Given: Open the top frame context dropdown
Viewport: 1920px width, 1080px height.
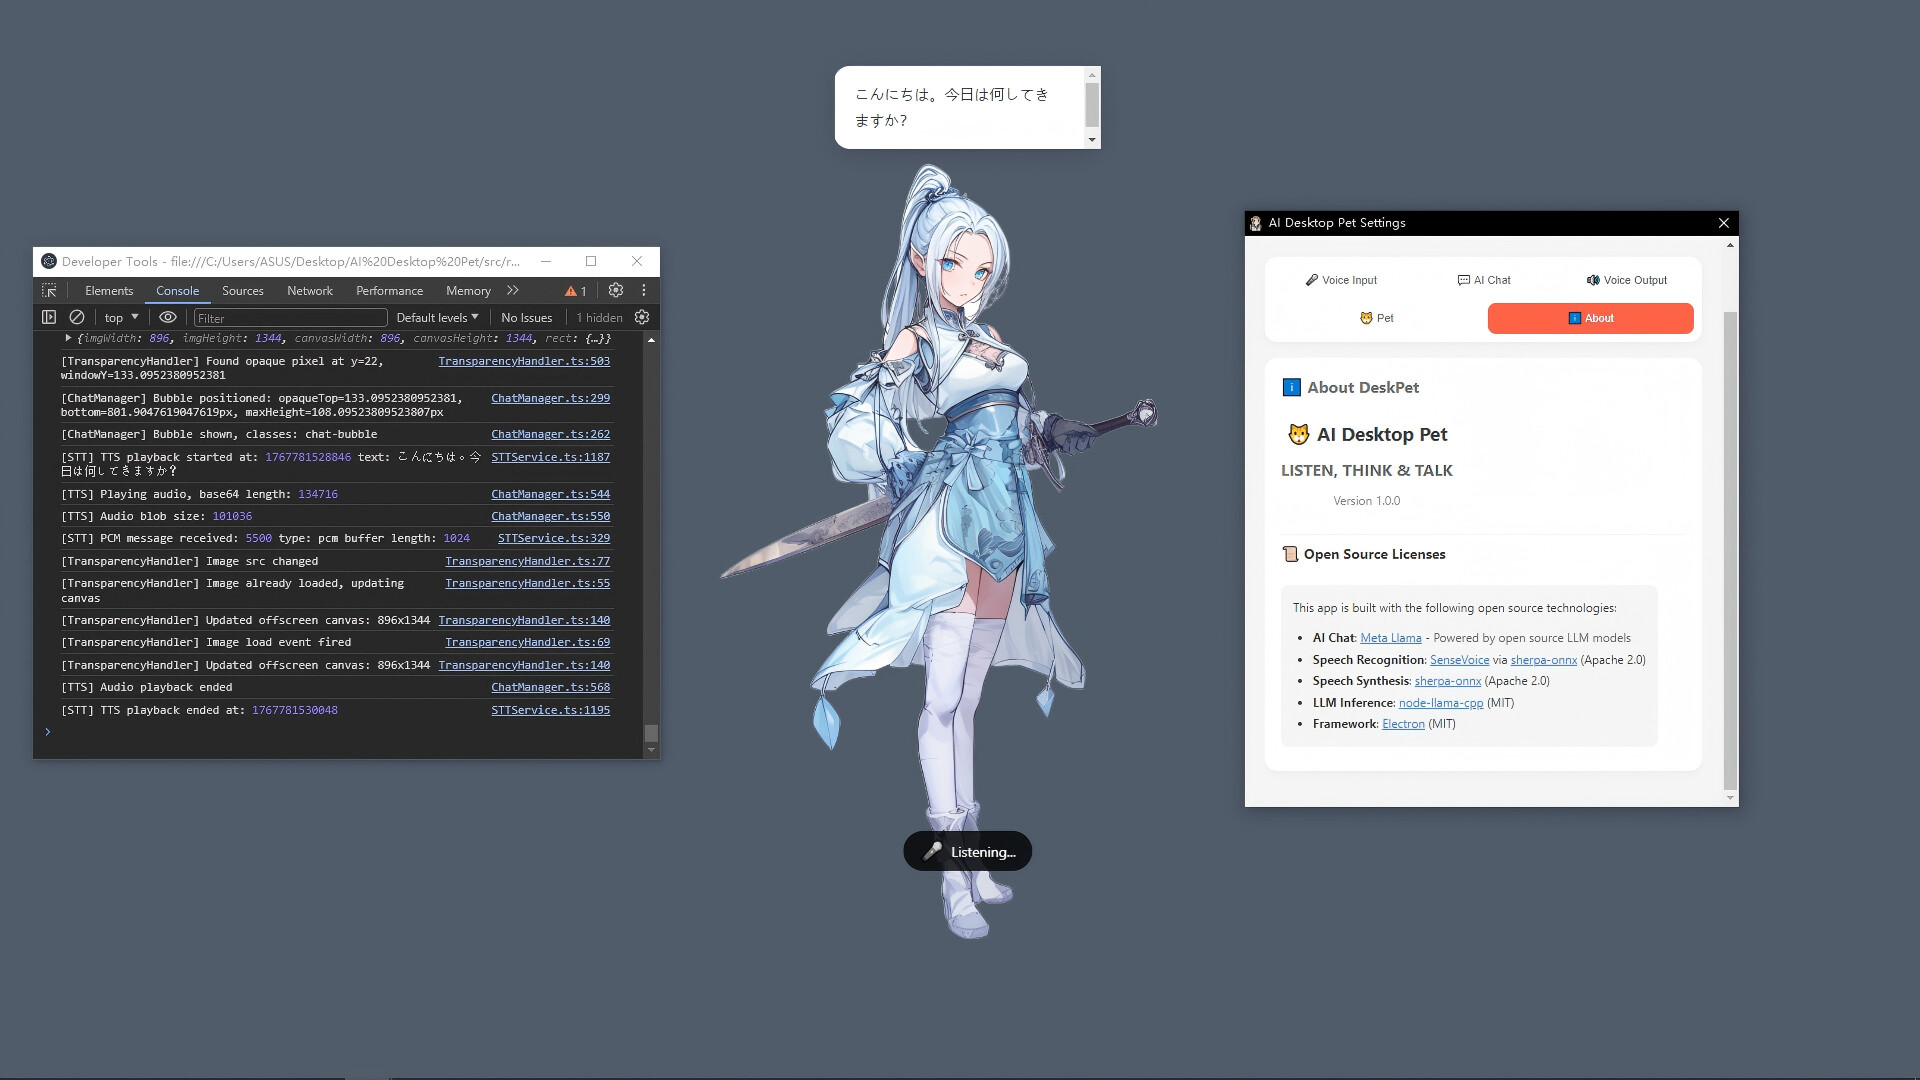Looking at the screenshot, I should tap(118, 317).
